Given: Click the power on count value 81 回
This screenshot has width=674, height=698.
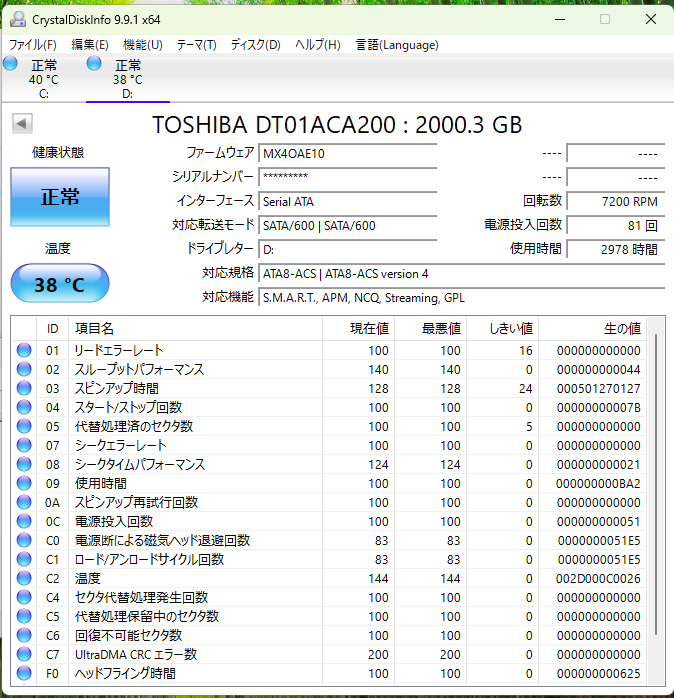Looking at the screenshot, I should pyautogui.click(x=616, y=225).
